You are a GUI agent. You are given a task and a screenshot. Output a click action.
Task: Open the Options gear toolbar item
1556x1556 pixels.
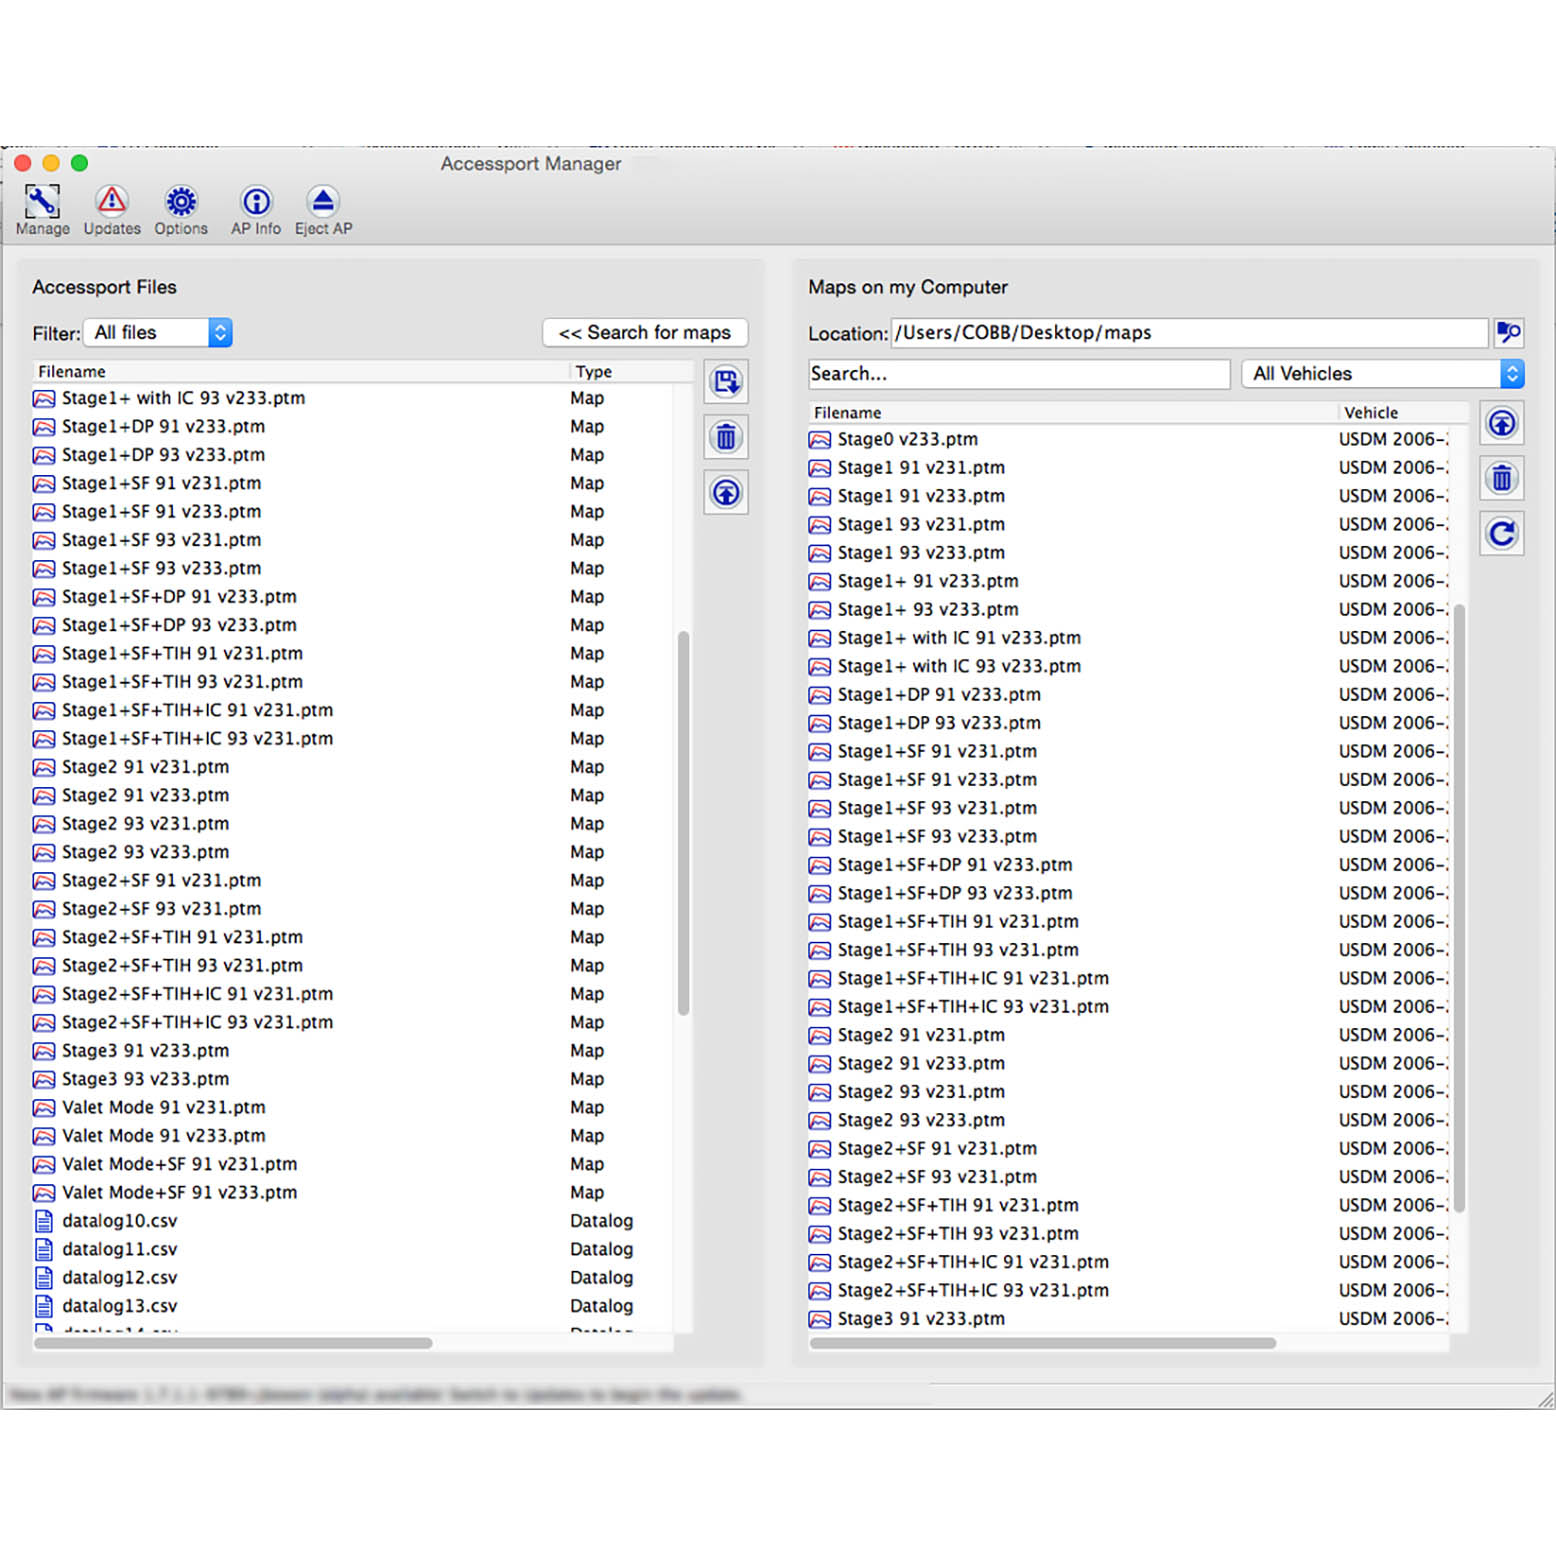point(181,211)
